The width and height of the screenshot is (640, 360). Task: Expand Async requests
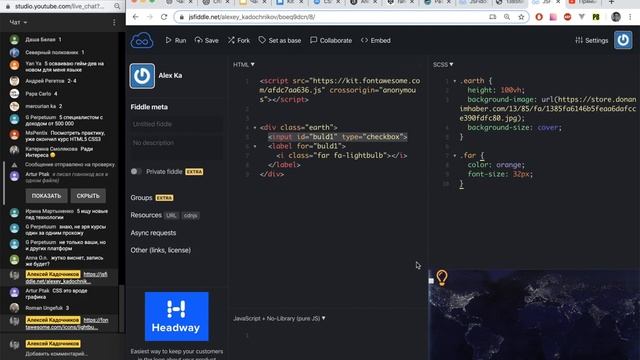[153, 233]
